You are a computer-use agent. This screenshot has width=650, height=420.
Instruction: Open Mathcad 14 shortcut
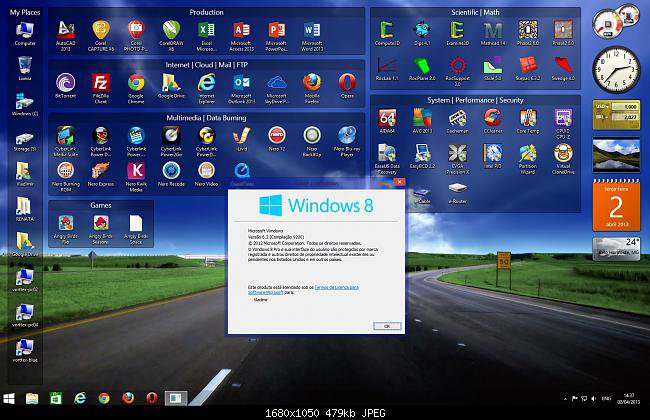point(493,33)
